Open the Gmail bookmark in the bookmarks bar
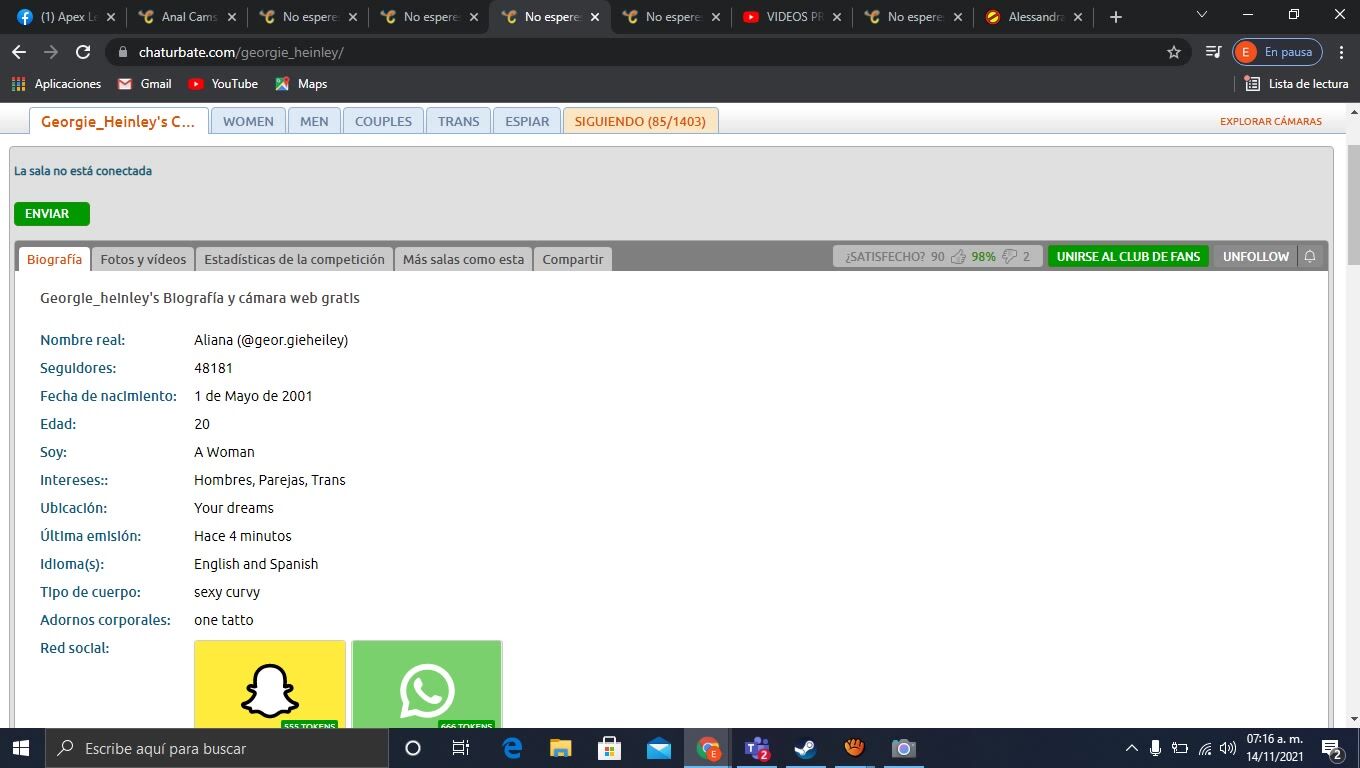 click(145, 84)
